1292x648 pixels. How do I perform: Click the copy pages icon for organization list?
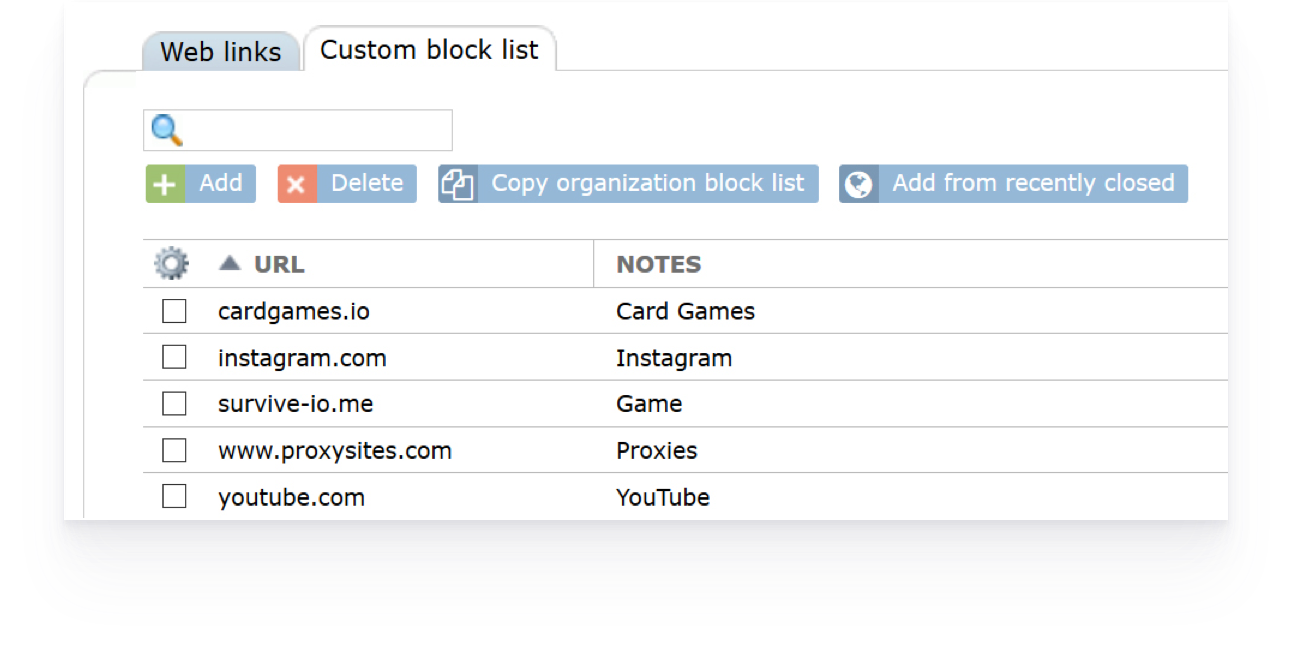(458, 184)
